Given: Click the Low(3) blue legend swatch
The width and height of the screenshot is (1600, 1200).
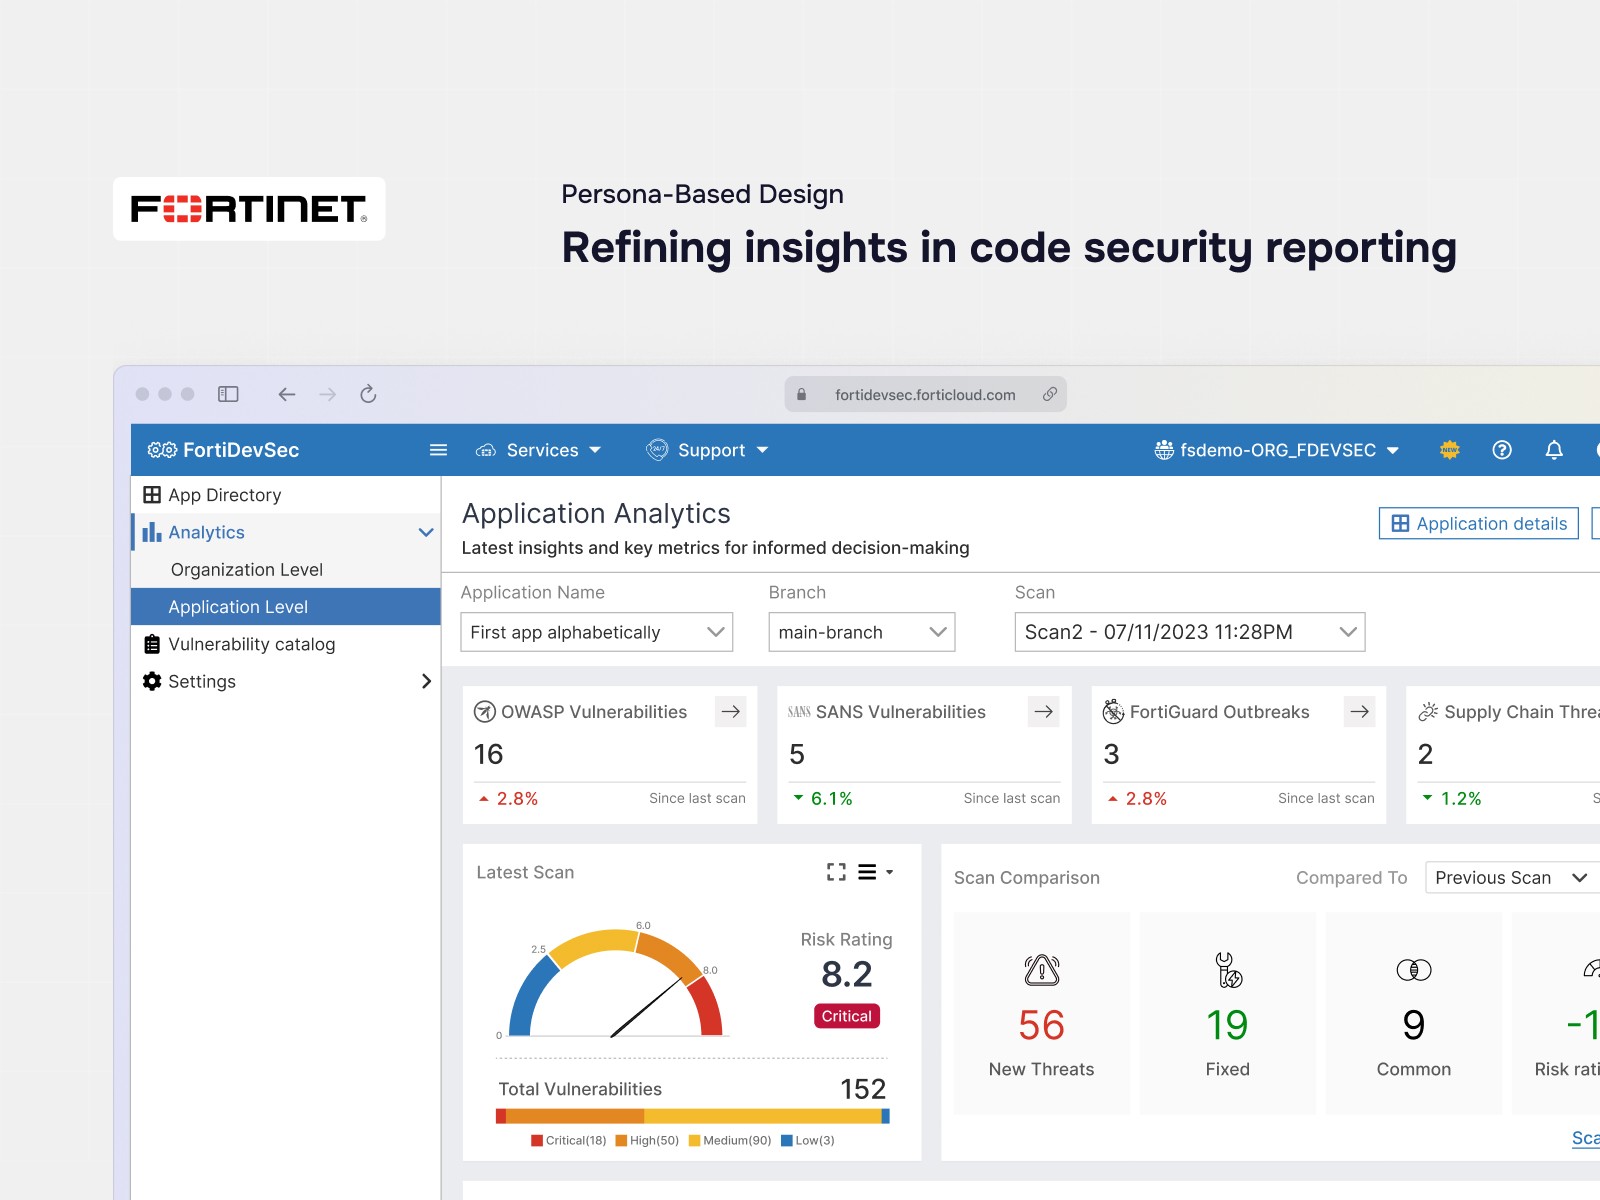Looking at the screenshot, I should click(x=787, y=1140).
